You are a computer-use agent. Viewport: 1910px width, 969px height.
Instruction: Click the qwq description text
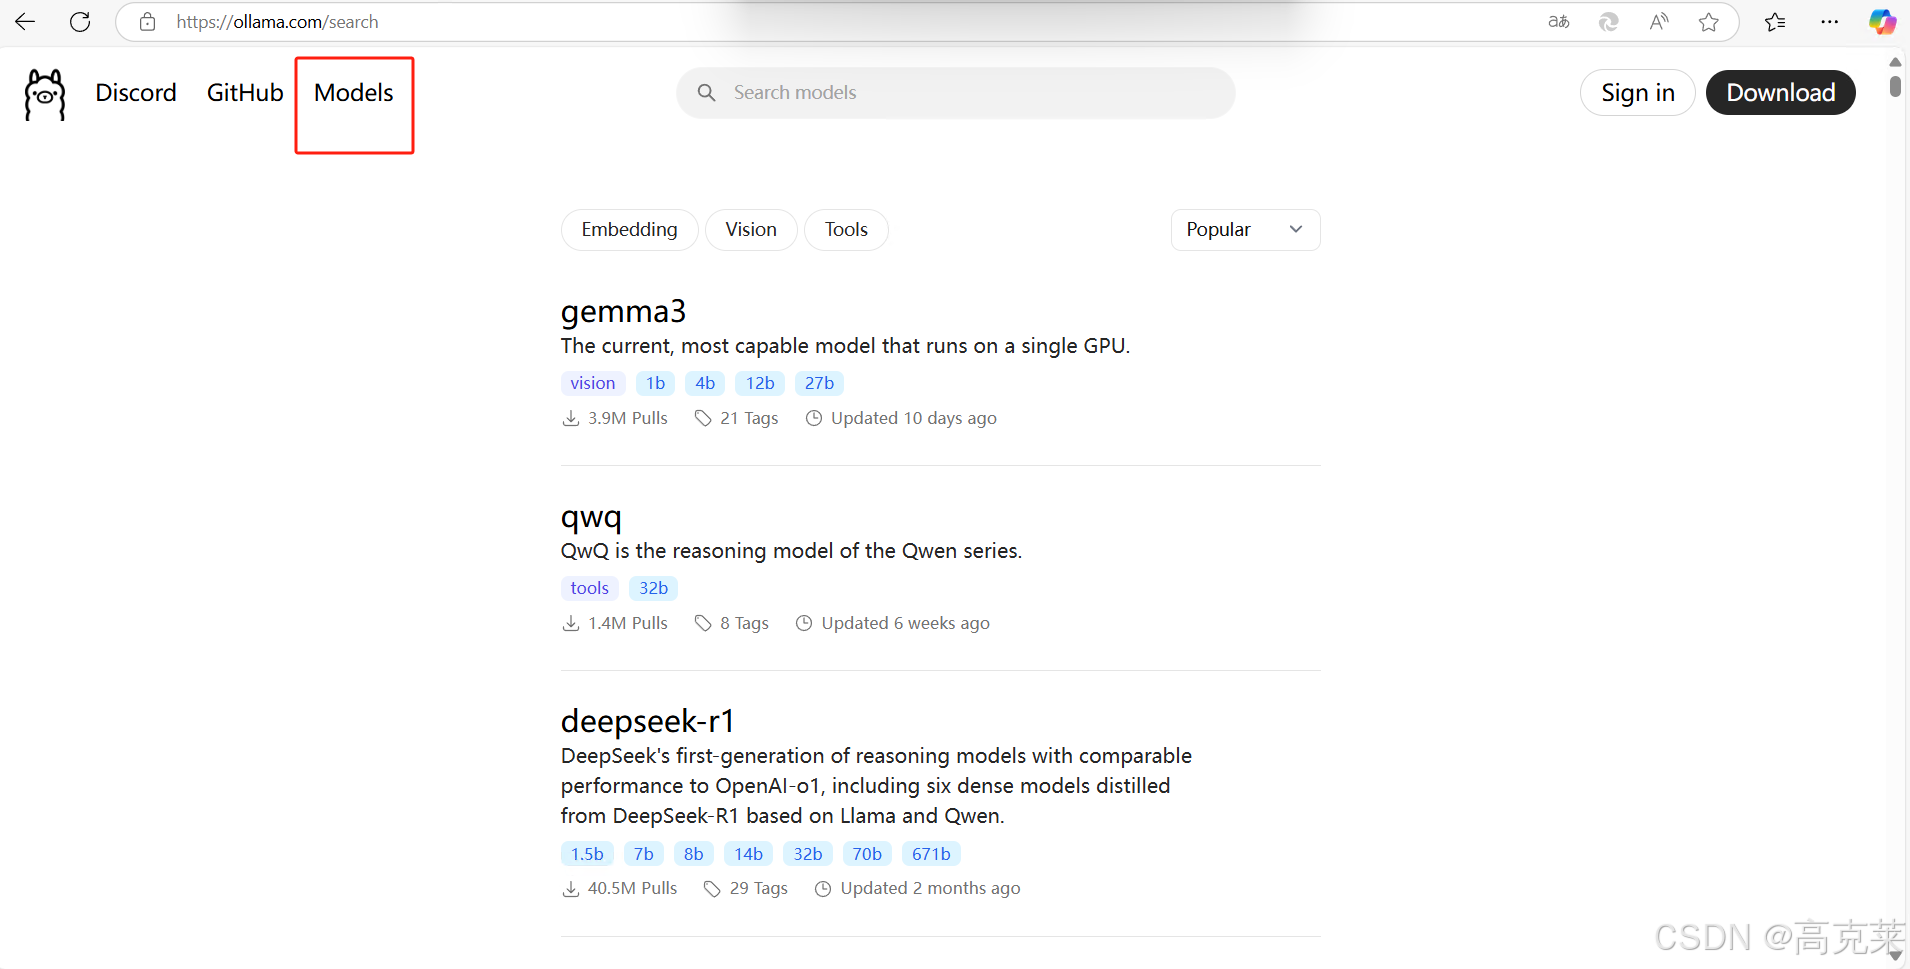[x=791, y=551]
